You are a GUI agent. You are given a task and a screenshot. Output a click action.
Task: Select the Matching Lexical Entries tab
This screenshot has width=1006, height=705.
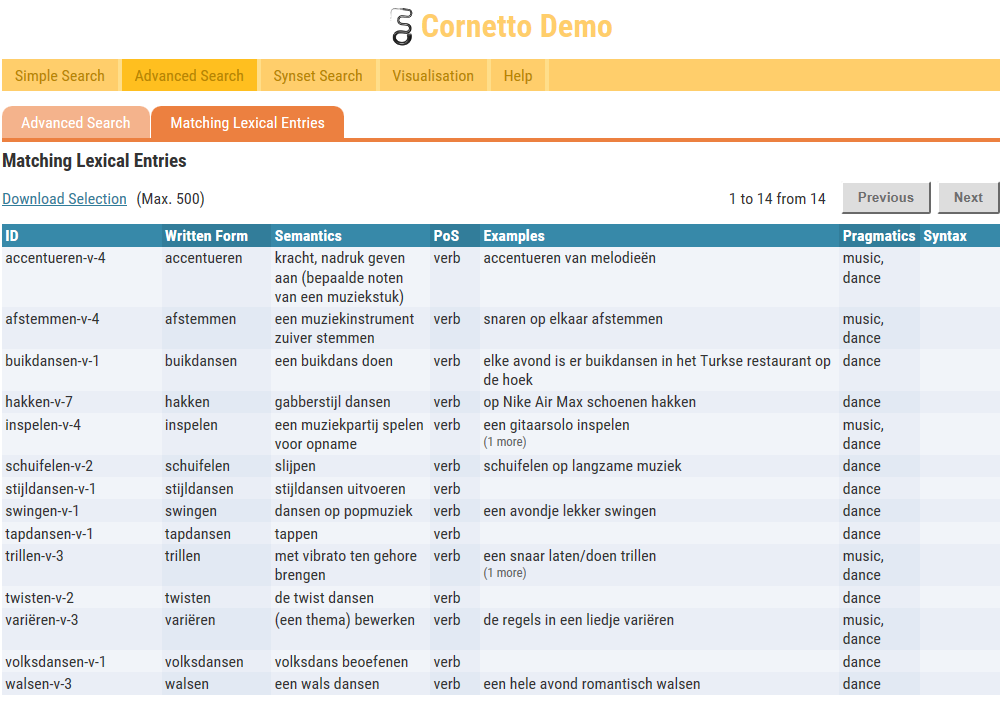[247, 123]
